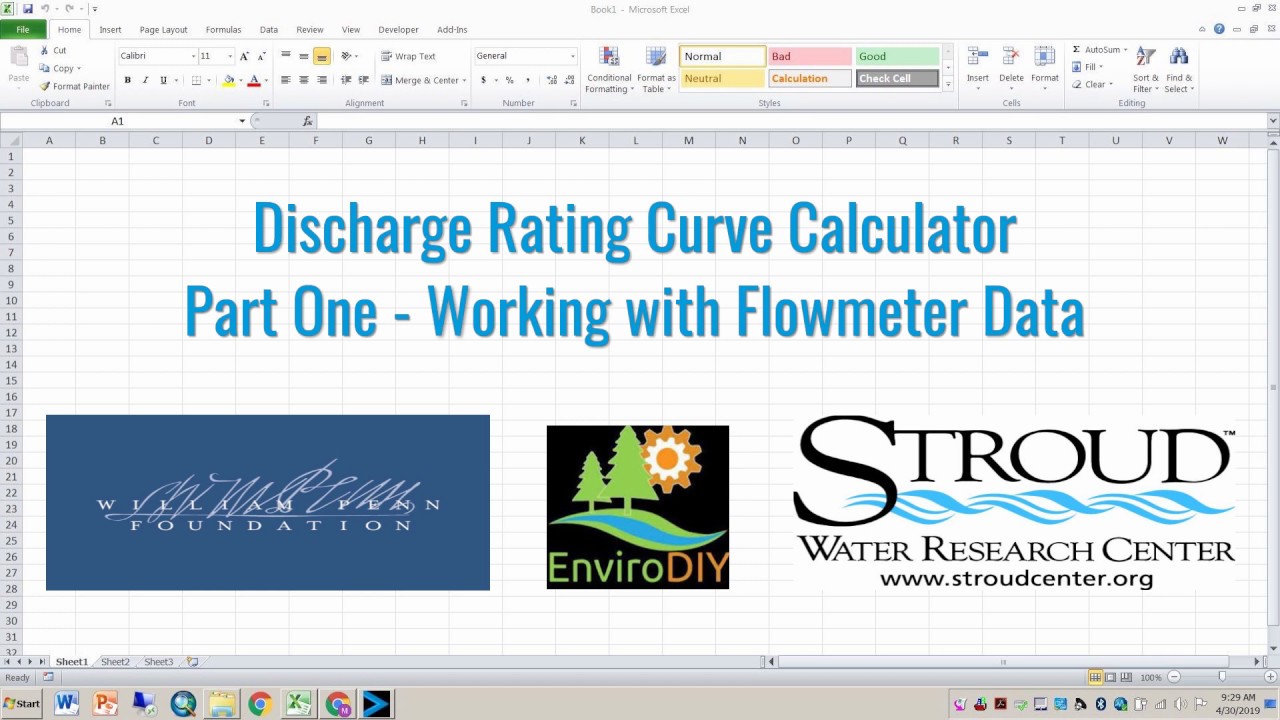The image size is (1280, 720).
Task: Open PowerPoint from taskbar
Action: point(105,704)
